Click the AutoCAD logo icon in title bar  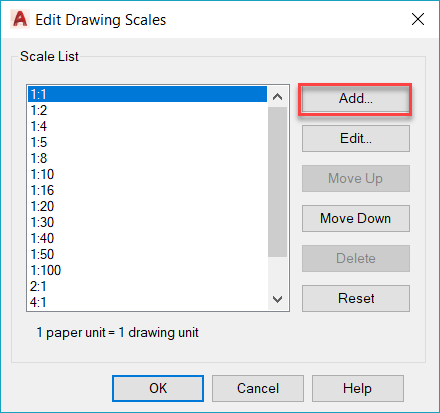click(x=20, y=19)
